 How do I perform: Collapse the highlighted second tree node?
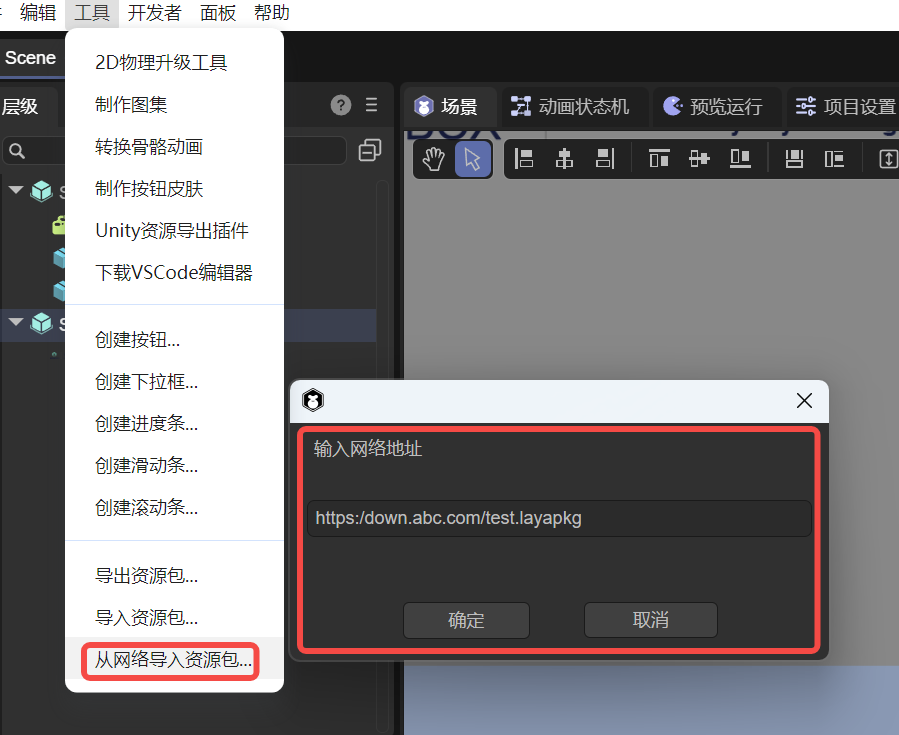pos(16,323)
